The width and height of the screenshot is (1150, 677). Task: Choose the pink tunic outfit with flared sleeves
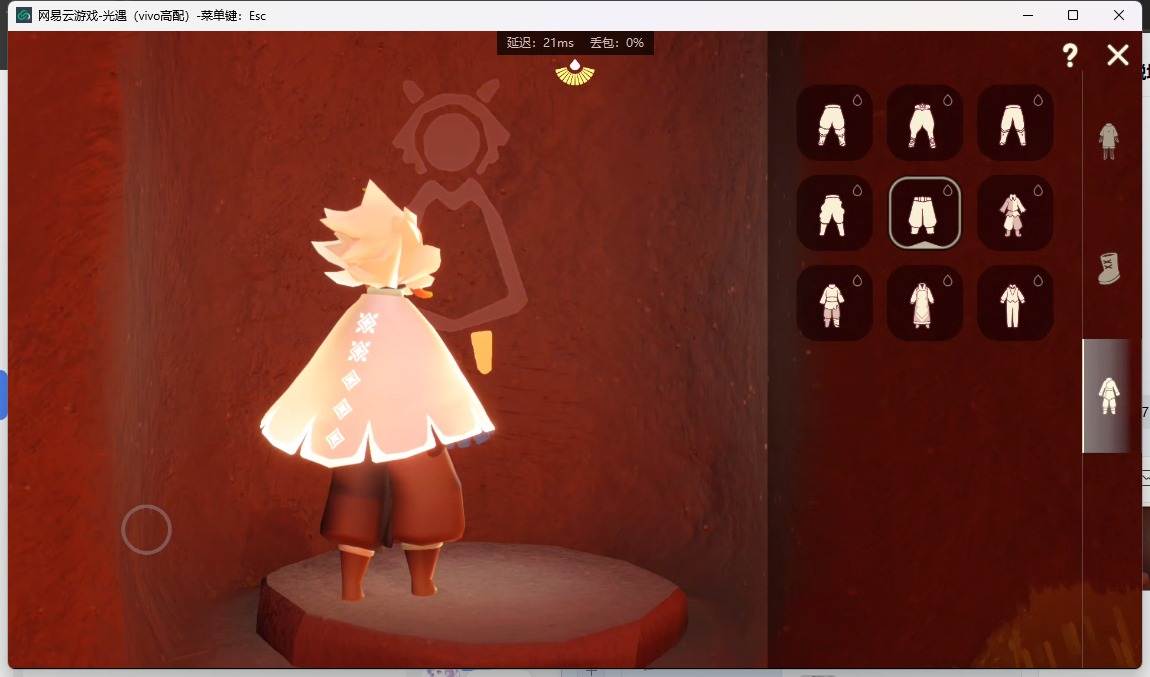pyautogui.click(x=1016, y=213)
